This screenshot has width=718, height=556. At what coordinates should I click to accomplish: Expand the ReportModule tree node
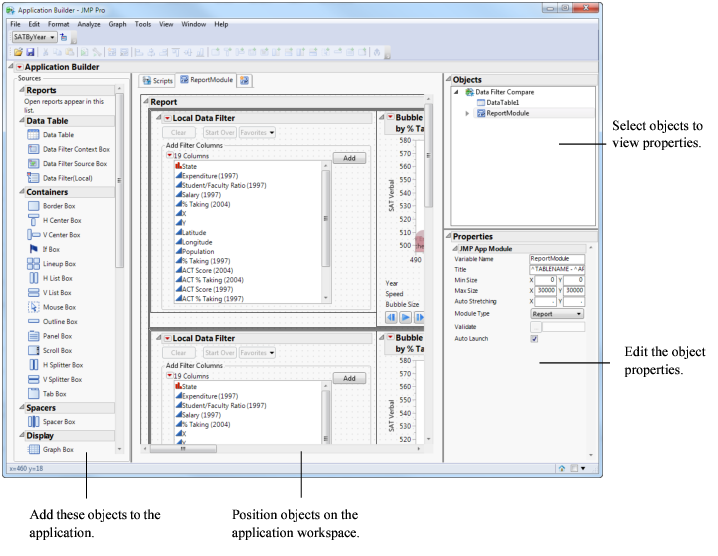pyautogui.click(x=468, y=113)
